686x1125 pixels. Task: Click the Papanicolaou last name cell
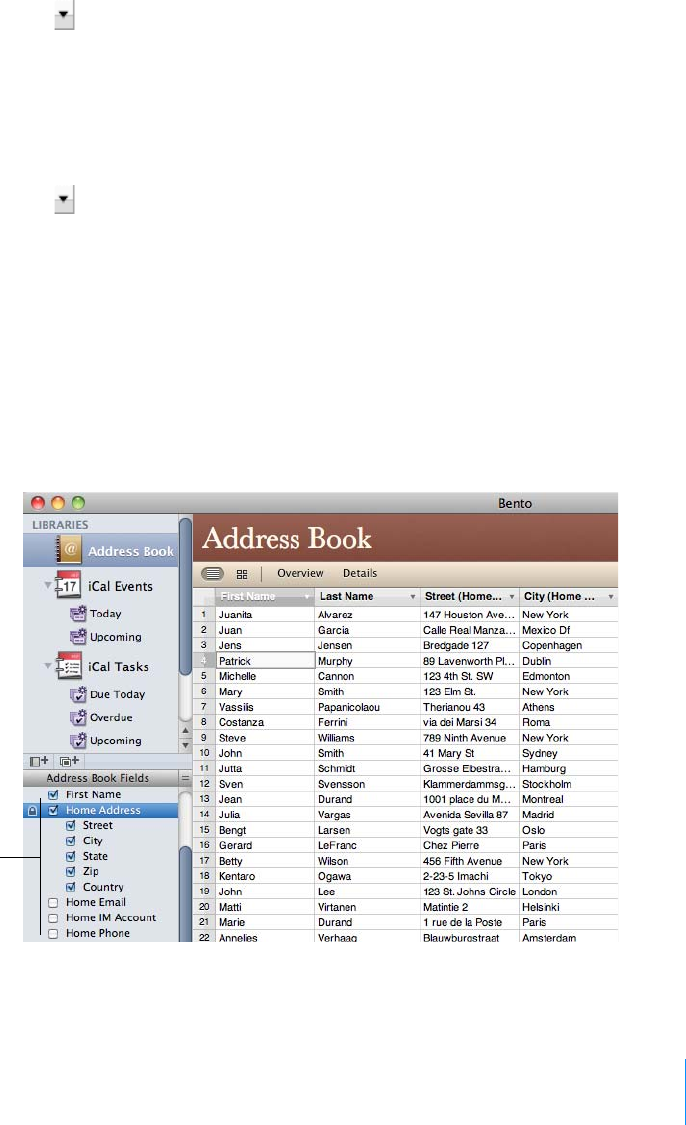(x=367, y=707)
